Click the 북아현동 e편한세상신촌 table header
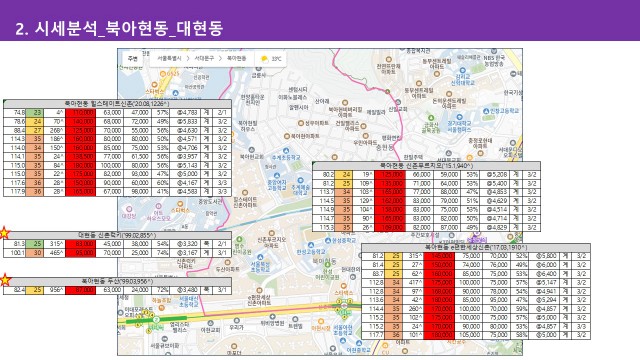The image size is (640, 360). [476, 247]
